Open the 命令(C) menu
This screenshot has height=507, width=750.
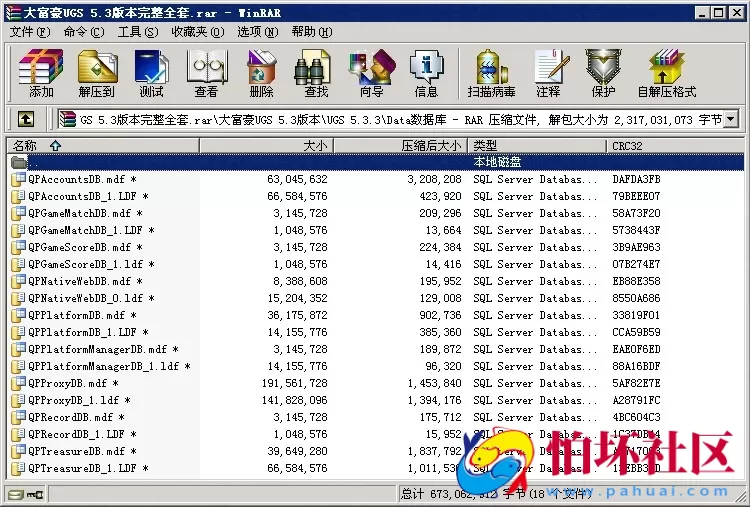coord(84,32)
